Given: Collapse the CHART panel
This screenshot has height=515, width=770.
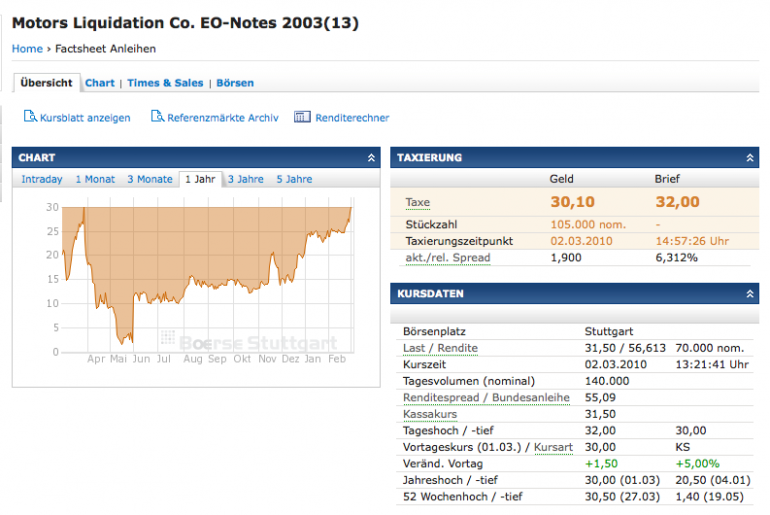Looking at the screenshot, I should click(371, 158).
